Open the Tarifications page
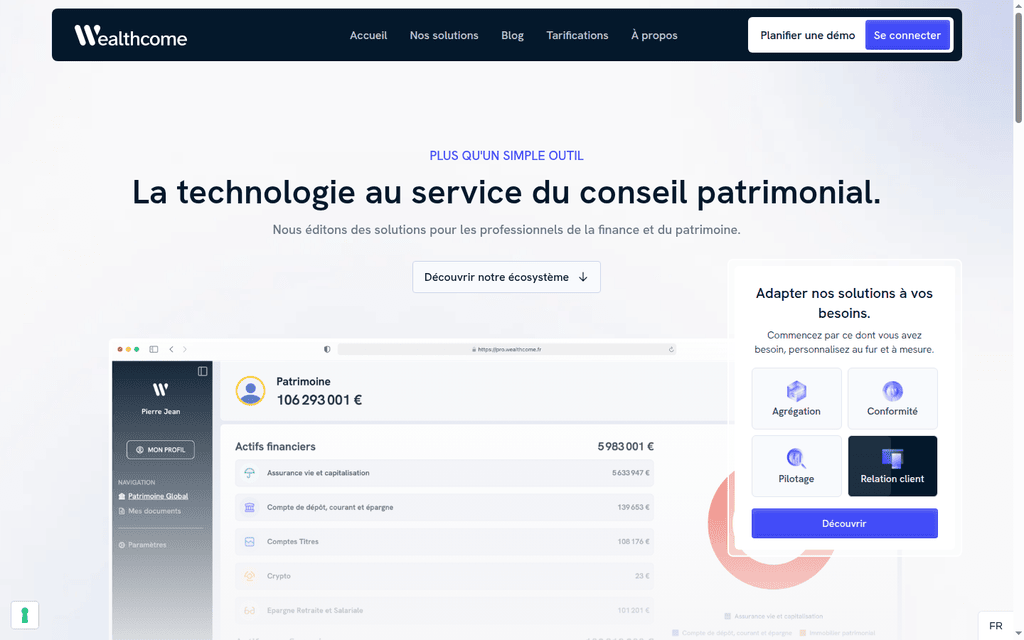This screenshot has height=640, width=1024. click(577, 35)
